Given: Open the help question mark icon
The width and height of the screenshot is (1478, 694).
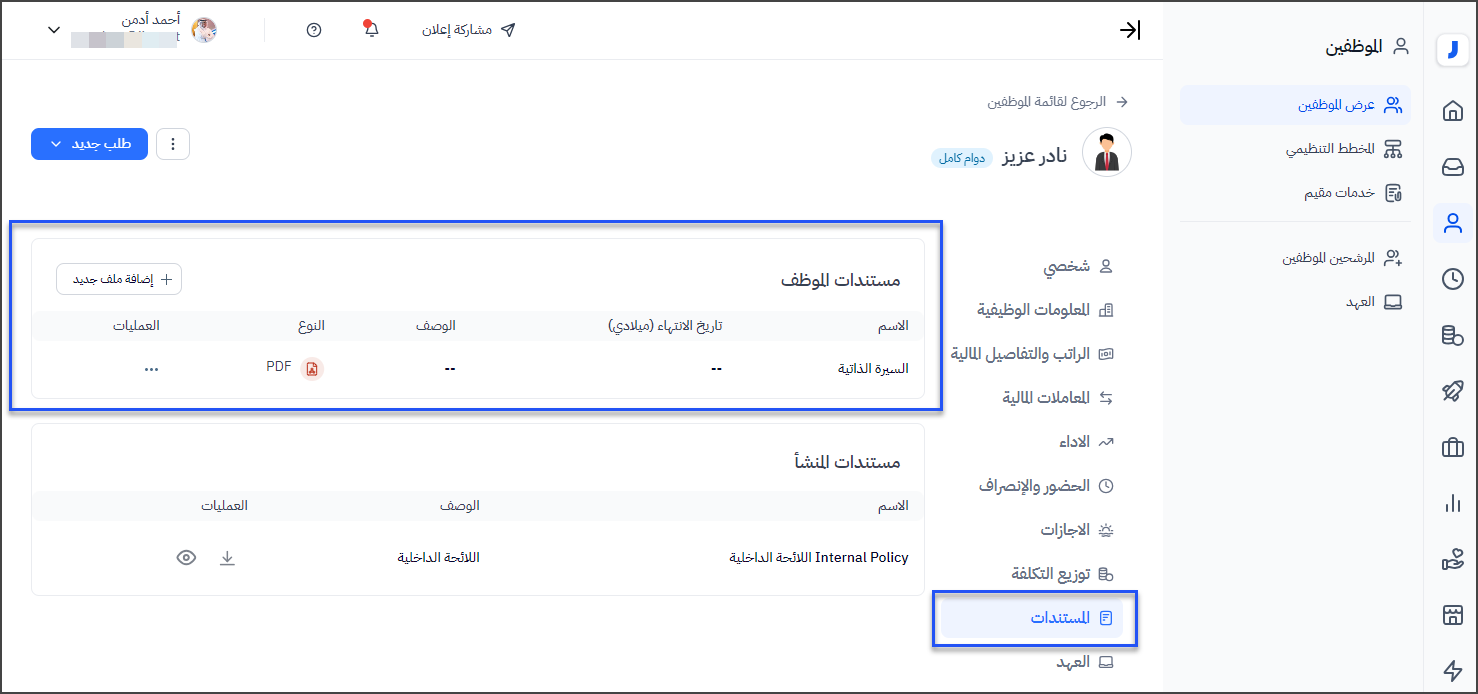Looking at the screenshot, I should [x=314, y=30].
